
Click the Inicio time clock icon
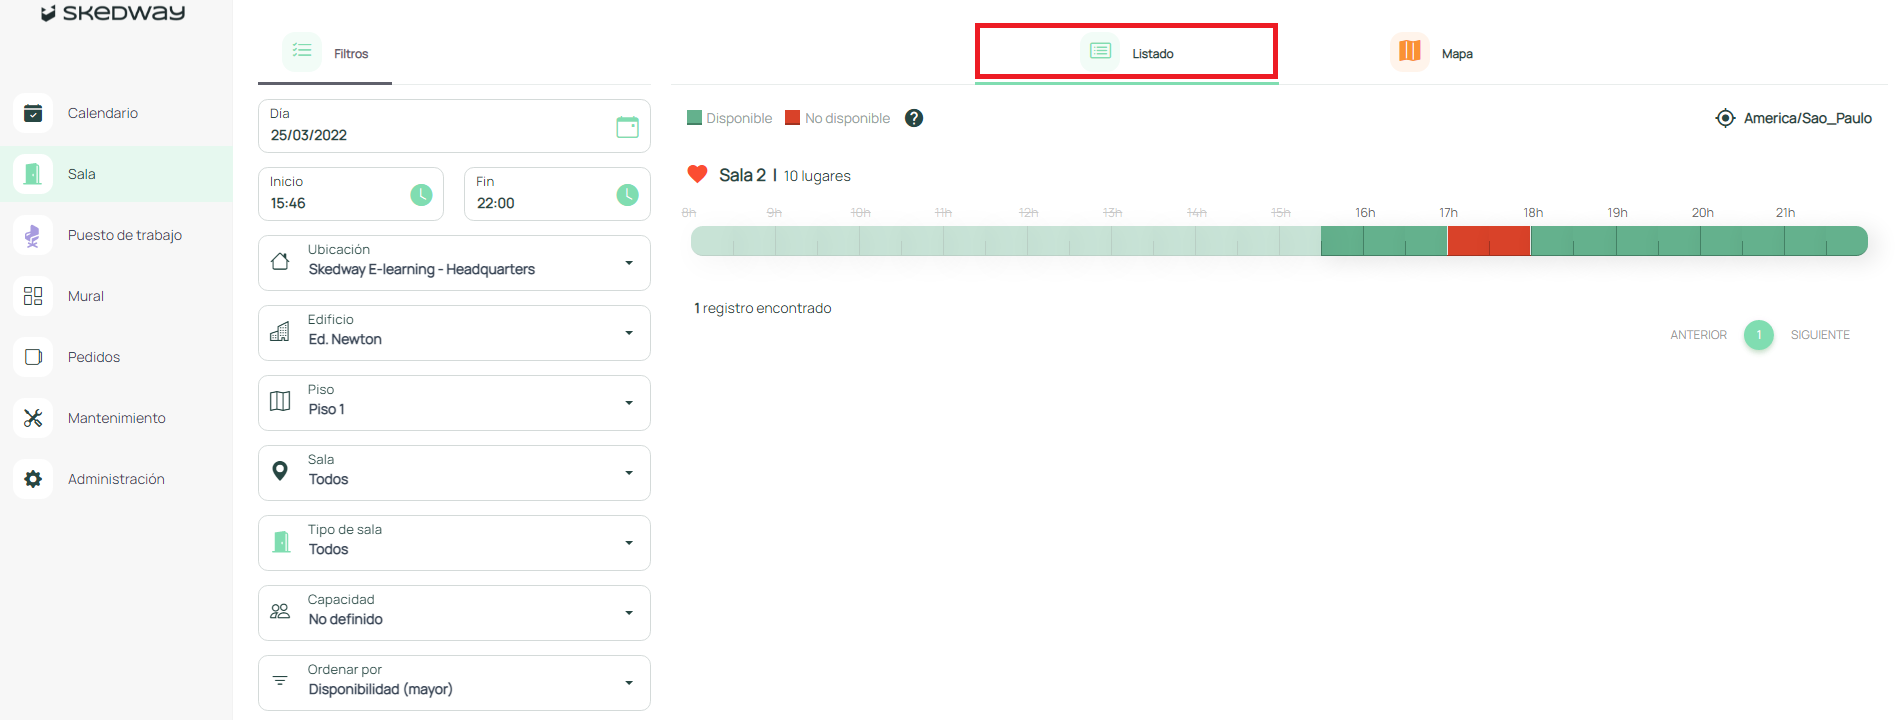(421, 195)
